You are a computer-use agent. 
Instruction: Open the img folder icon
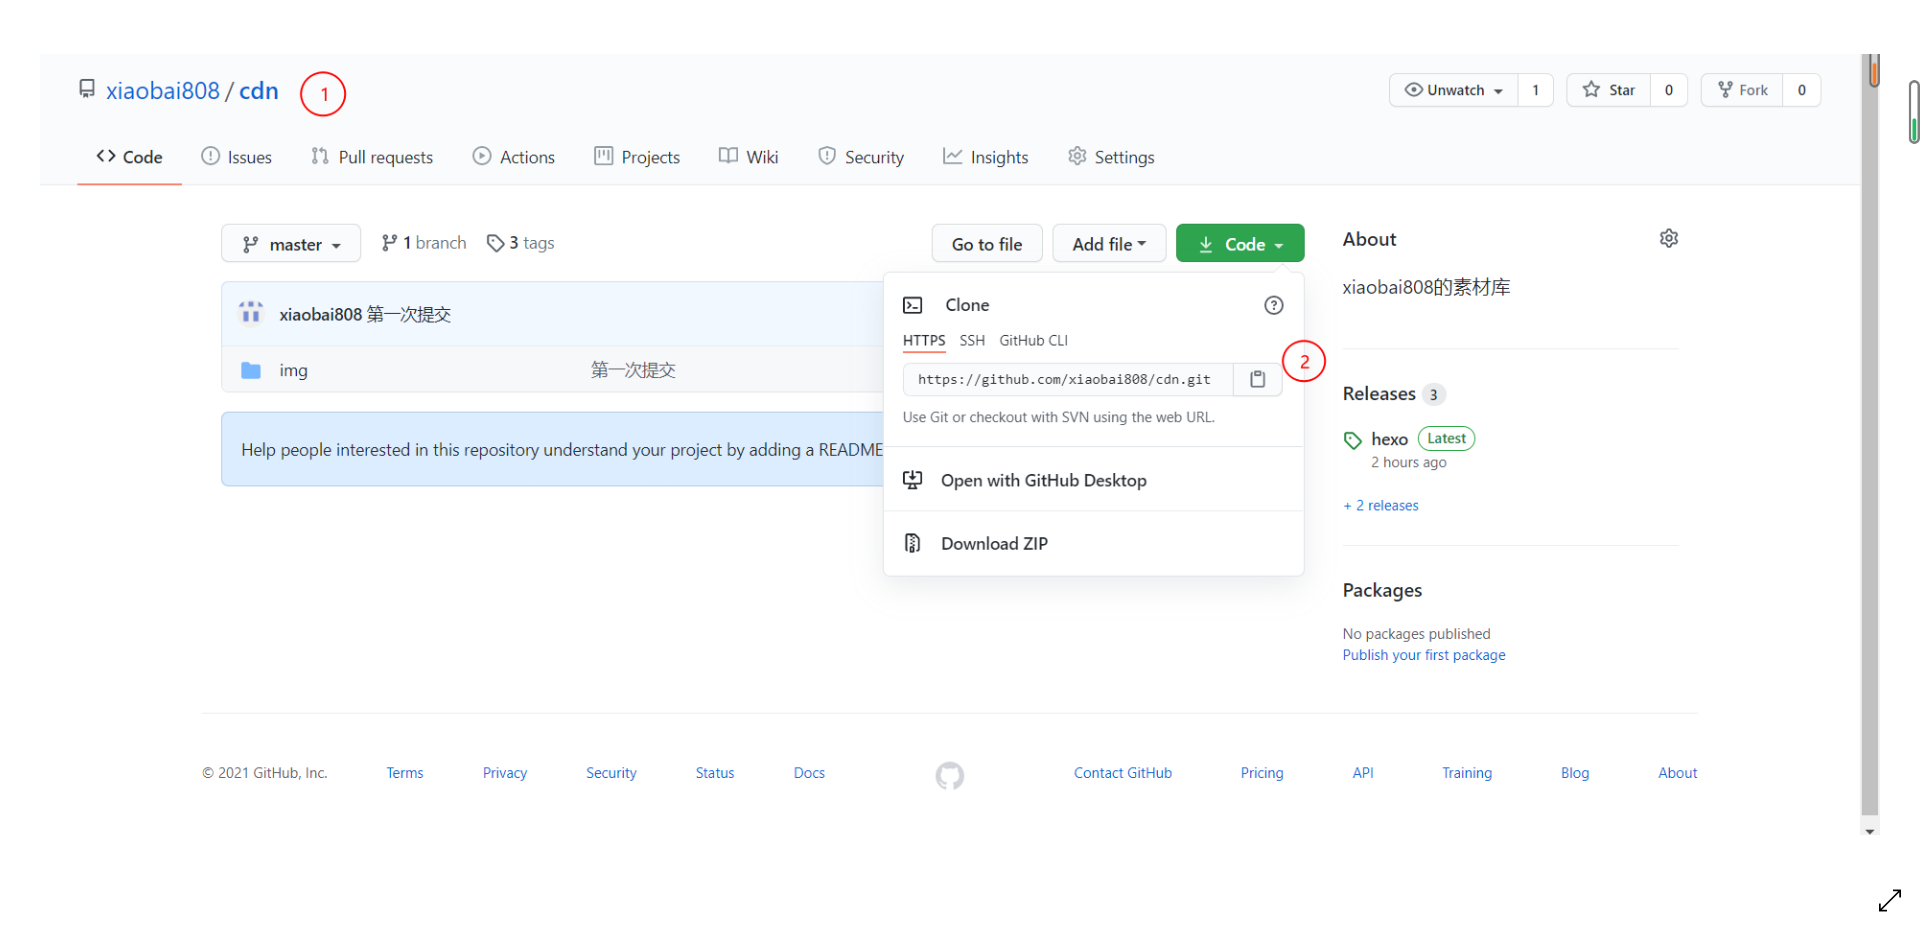[x=250, y=369]
